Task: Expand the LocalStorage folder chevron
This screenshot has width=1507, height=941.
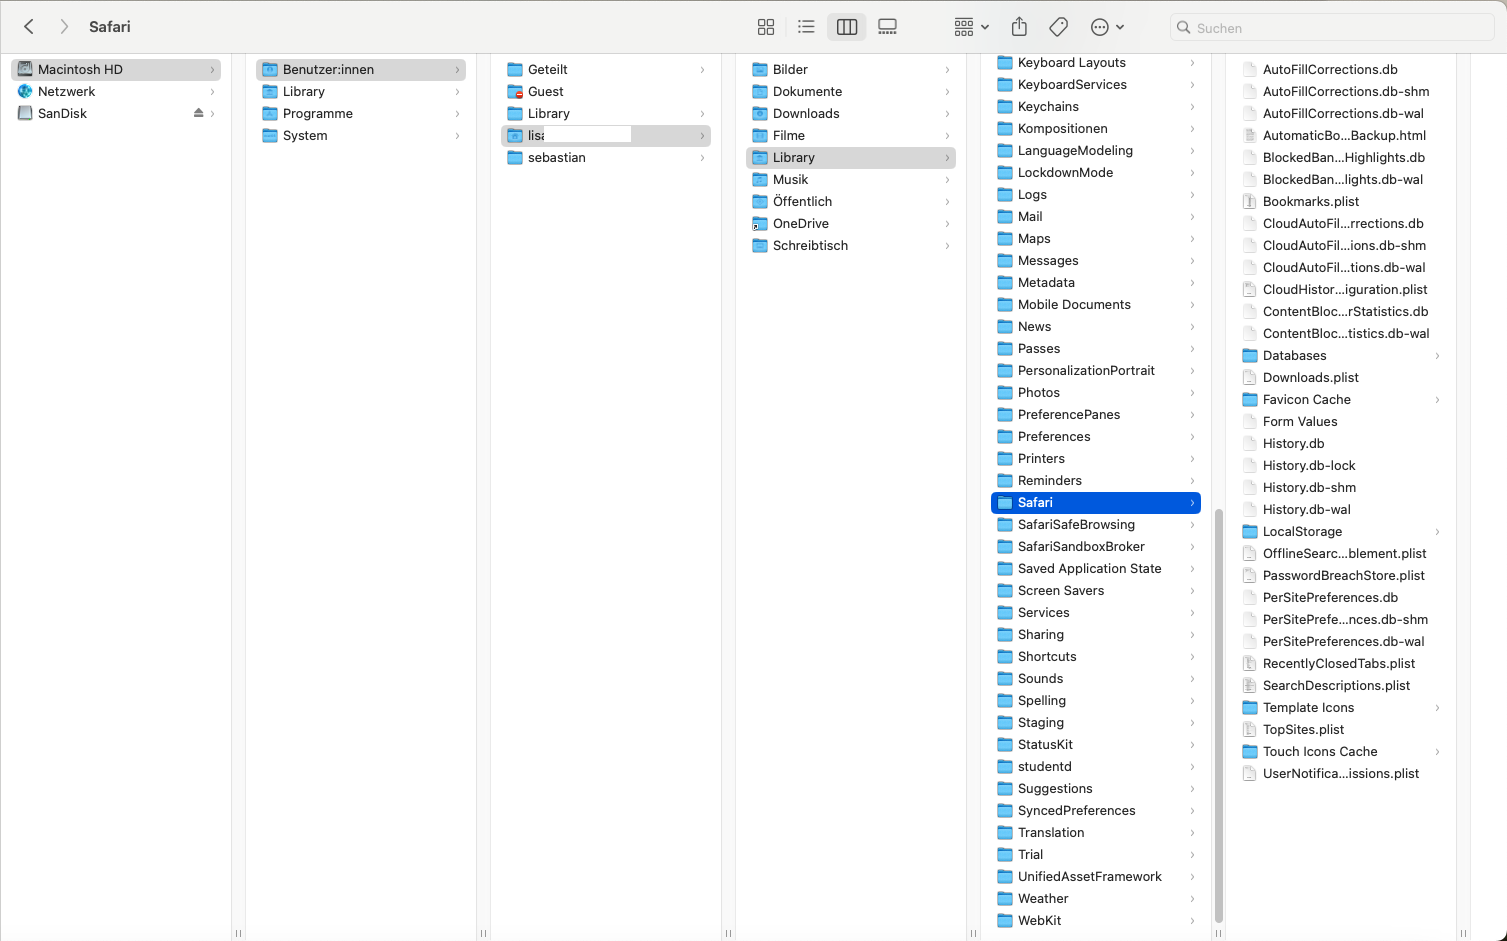Action: click(x=1437, y=531)
